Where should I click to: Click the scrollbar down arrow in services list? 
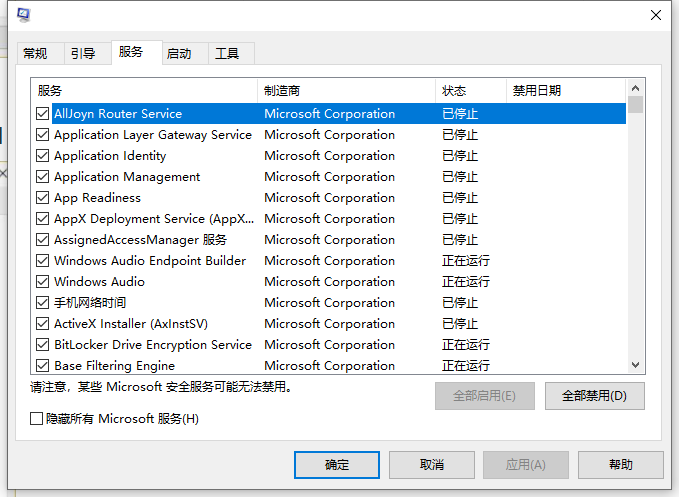tap(636, 366)
